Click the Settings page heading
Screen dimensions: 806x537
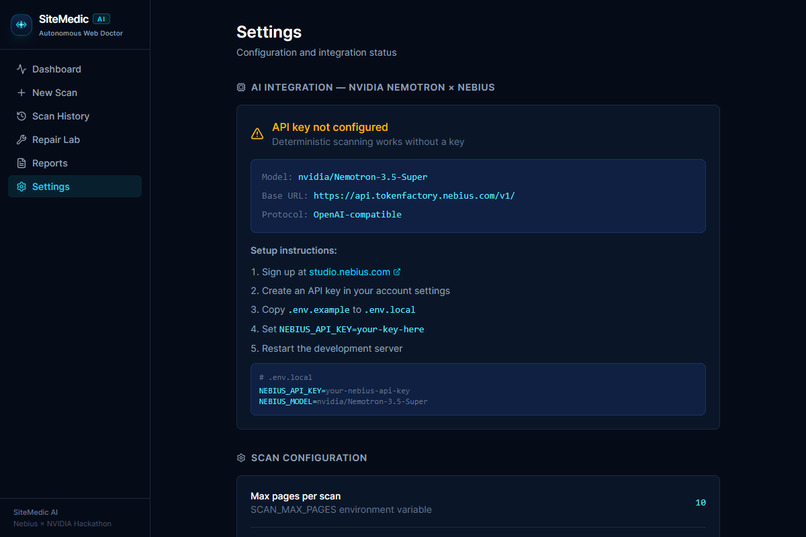click(x=269, y=32)
